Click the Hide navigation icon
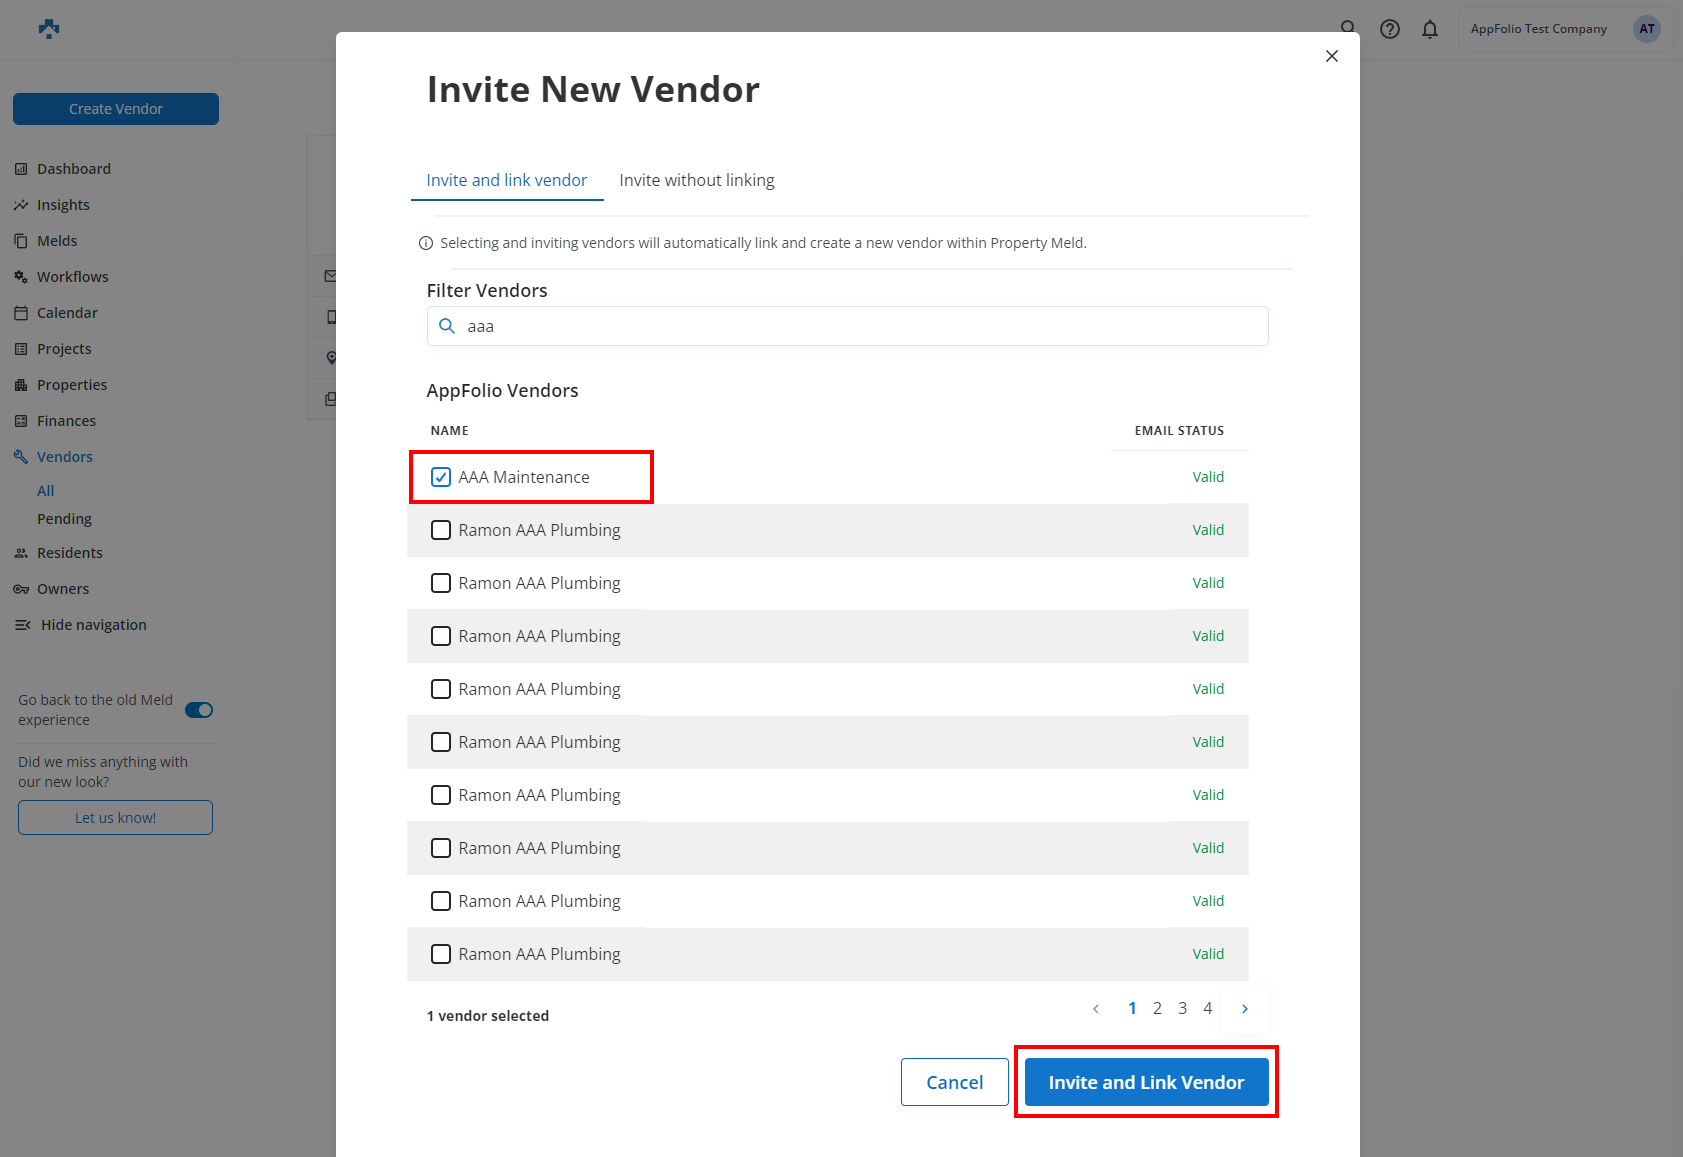Image resolution: width=1683 pixels, height=1157 pixels. (x=23, y=625)
